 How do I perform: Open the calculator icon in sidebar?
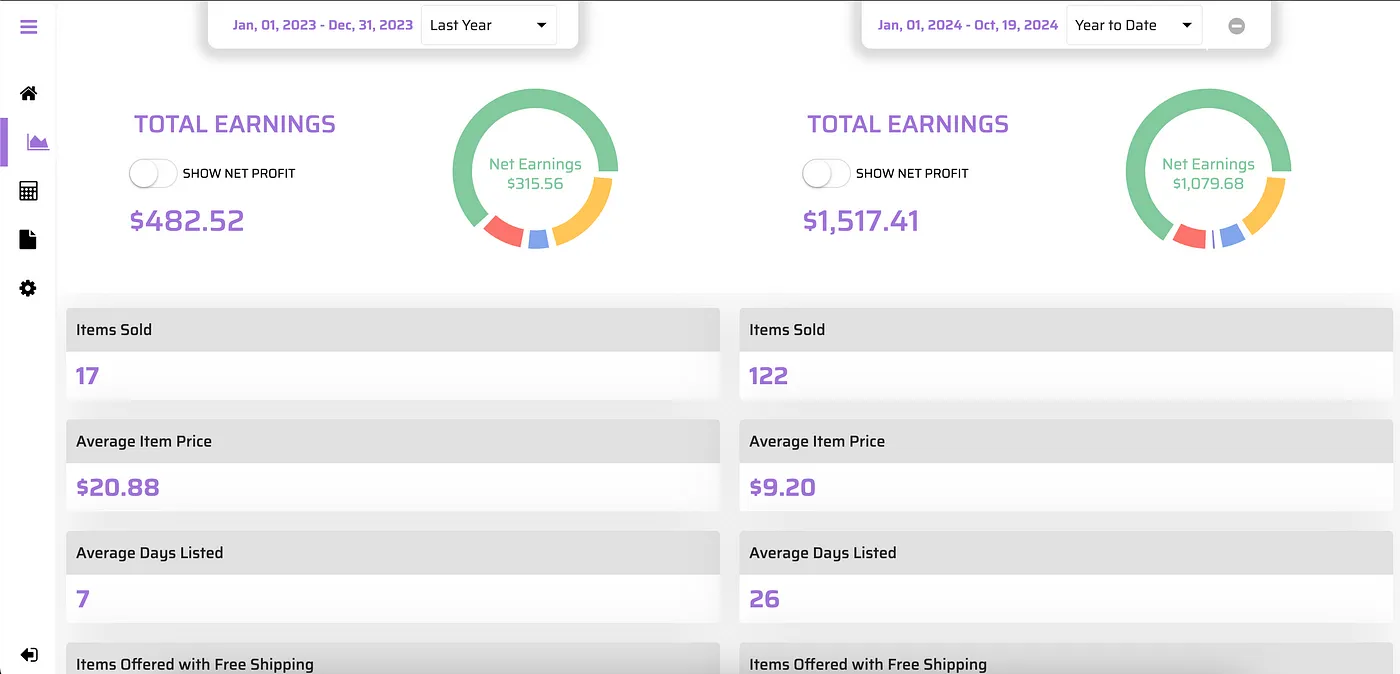tap(28, 191)
